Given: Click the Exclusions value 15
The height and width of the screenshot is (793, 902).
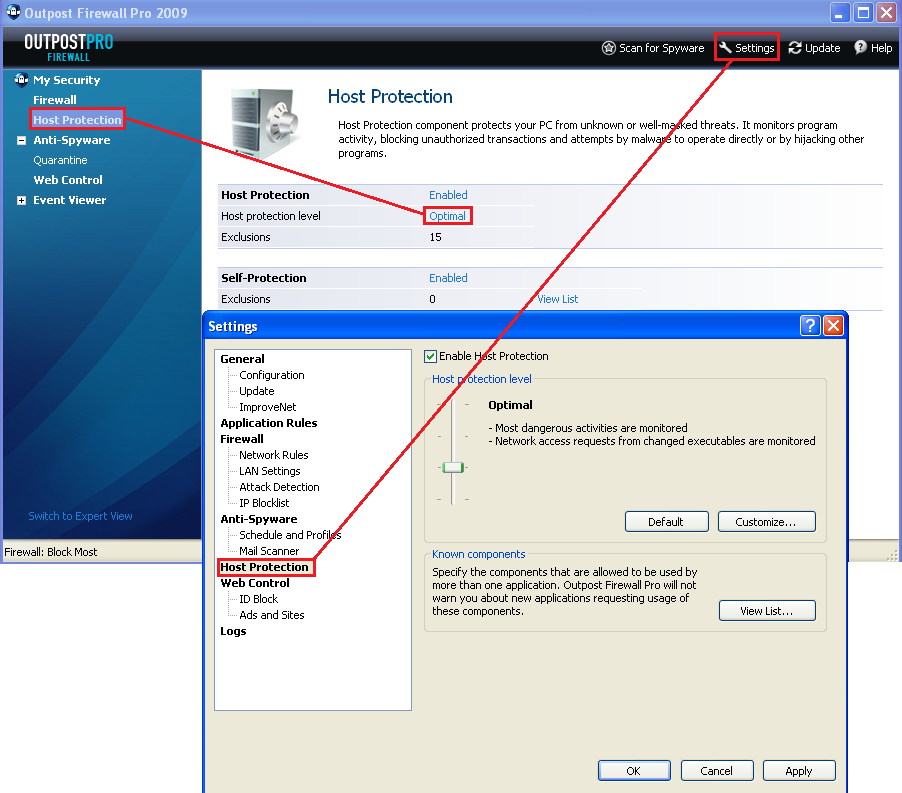Looking at the screenshot, I should tap(435, 237).
